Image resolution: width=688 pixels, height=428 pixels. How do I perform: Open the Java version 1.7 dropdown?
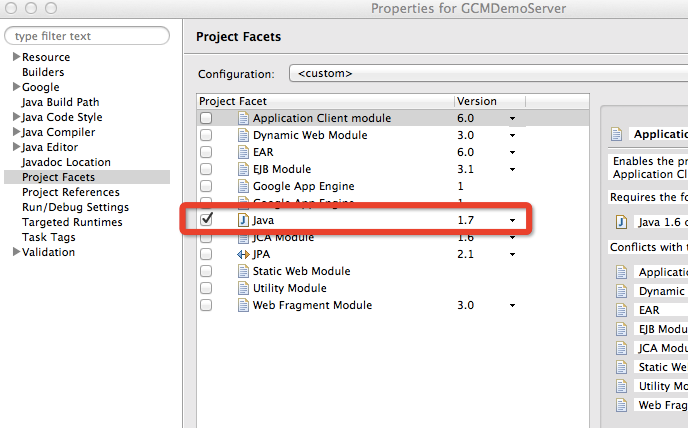tap(512, 219)
